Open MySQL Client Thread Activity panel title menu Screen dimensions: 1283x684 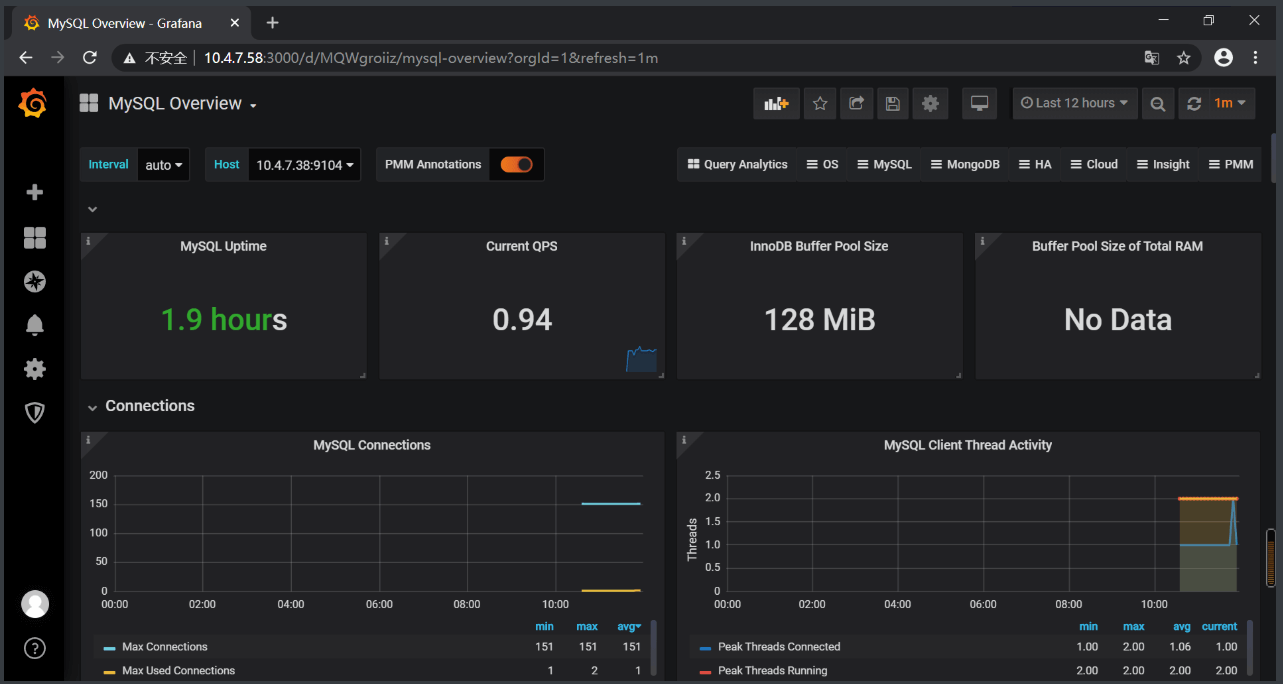968,445
